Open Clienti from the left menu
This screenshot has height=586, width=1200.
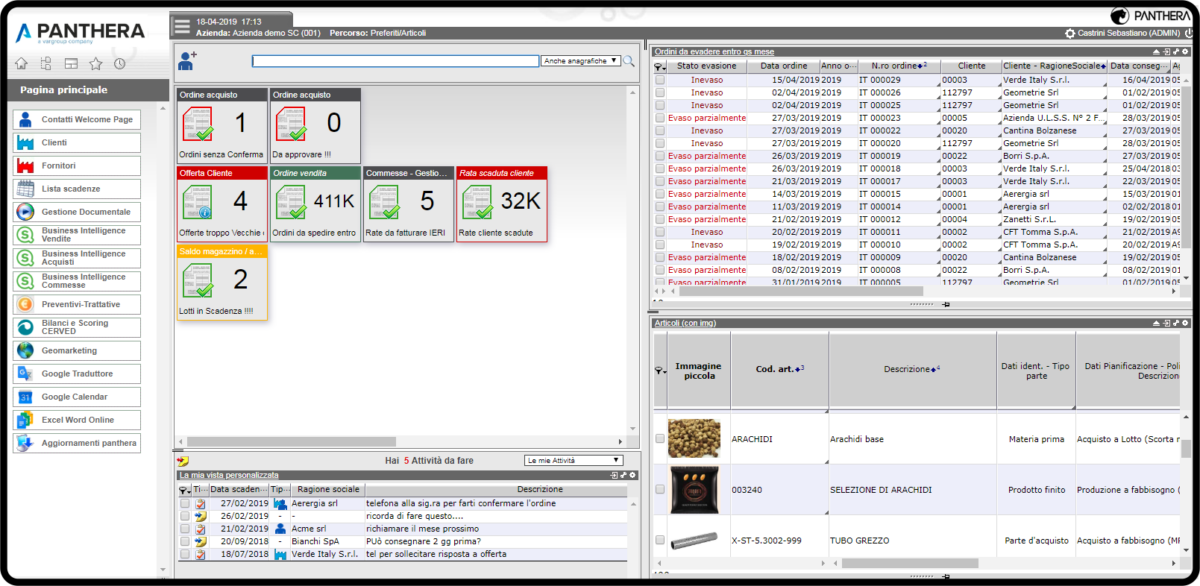coord(76,143)
